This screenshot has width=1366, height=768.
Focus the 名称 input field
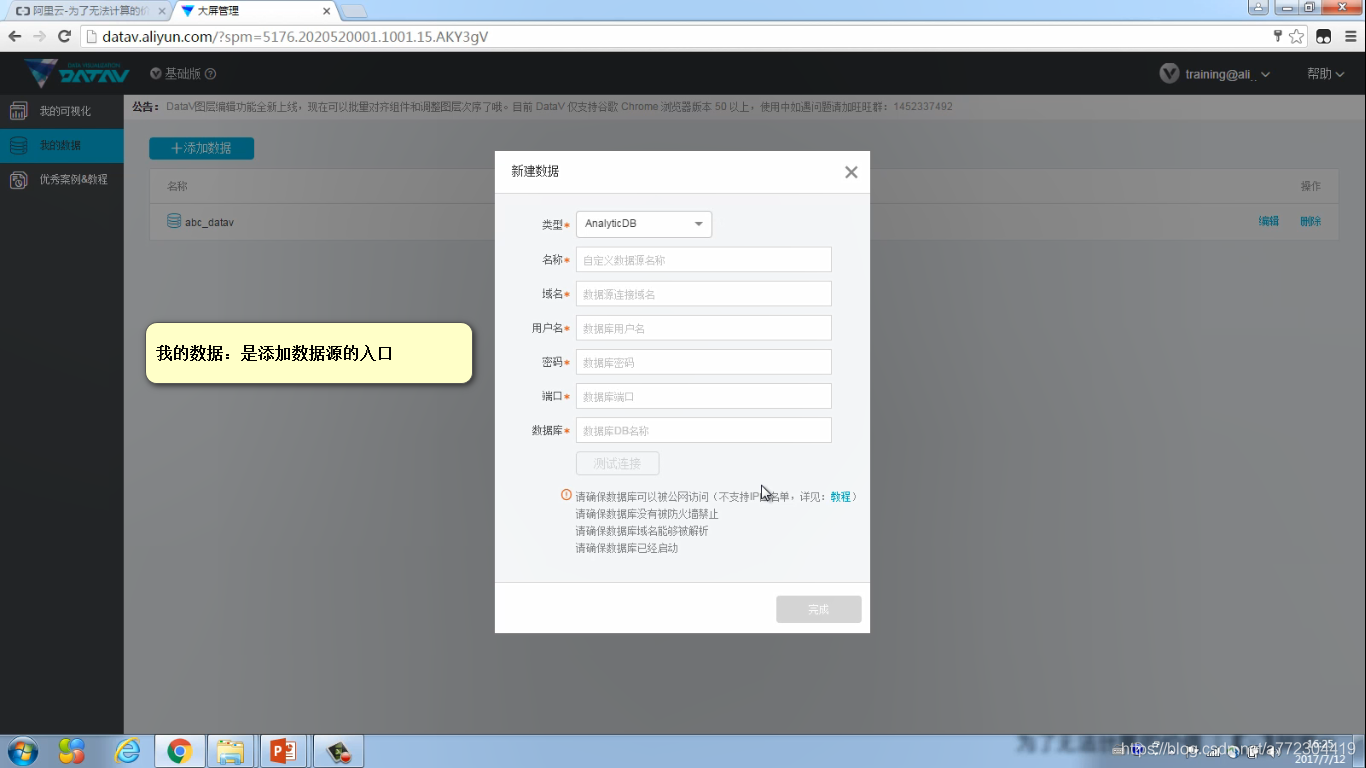click(x=703, y=260)
